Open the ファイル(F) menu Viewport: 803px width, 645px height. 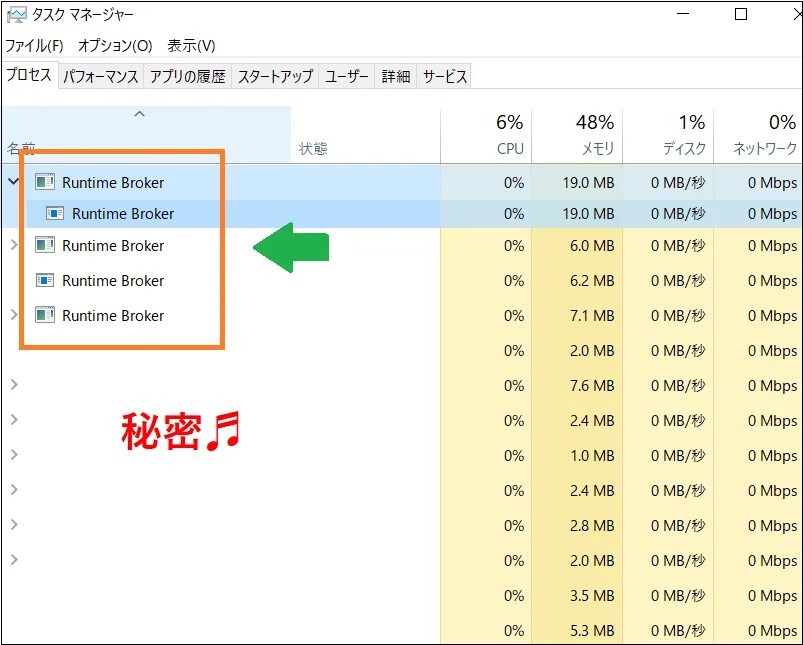coord(34,46)
